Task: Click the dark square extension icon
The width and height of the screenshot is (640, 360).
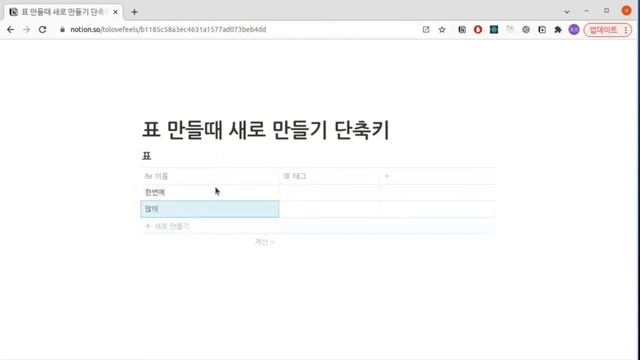Action: click(542, 29)
